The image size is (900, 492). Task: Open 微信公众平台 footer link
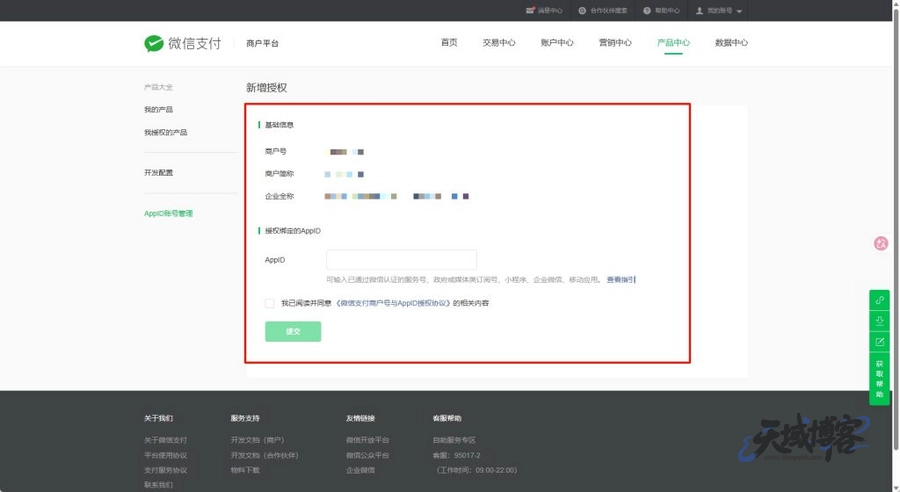(x=367, y=455)
